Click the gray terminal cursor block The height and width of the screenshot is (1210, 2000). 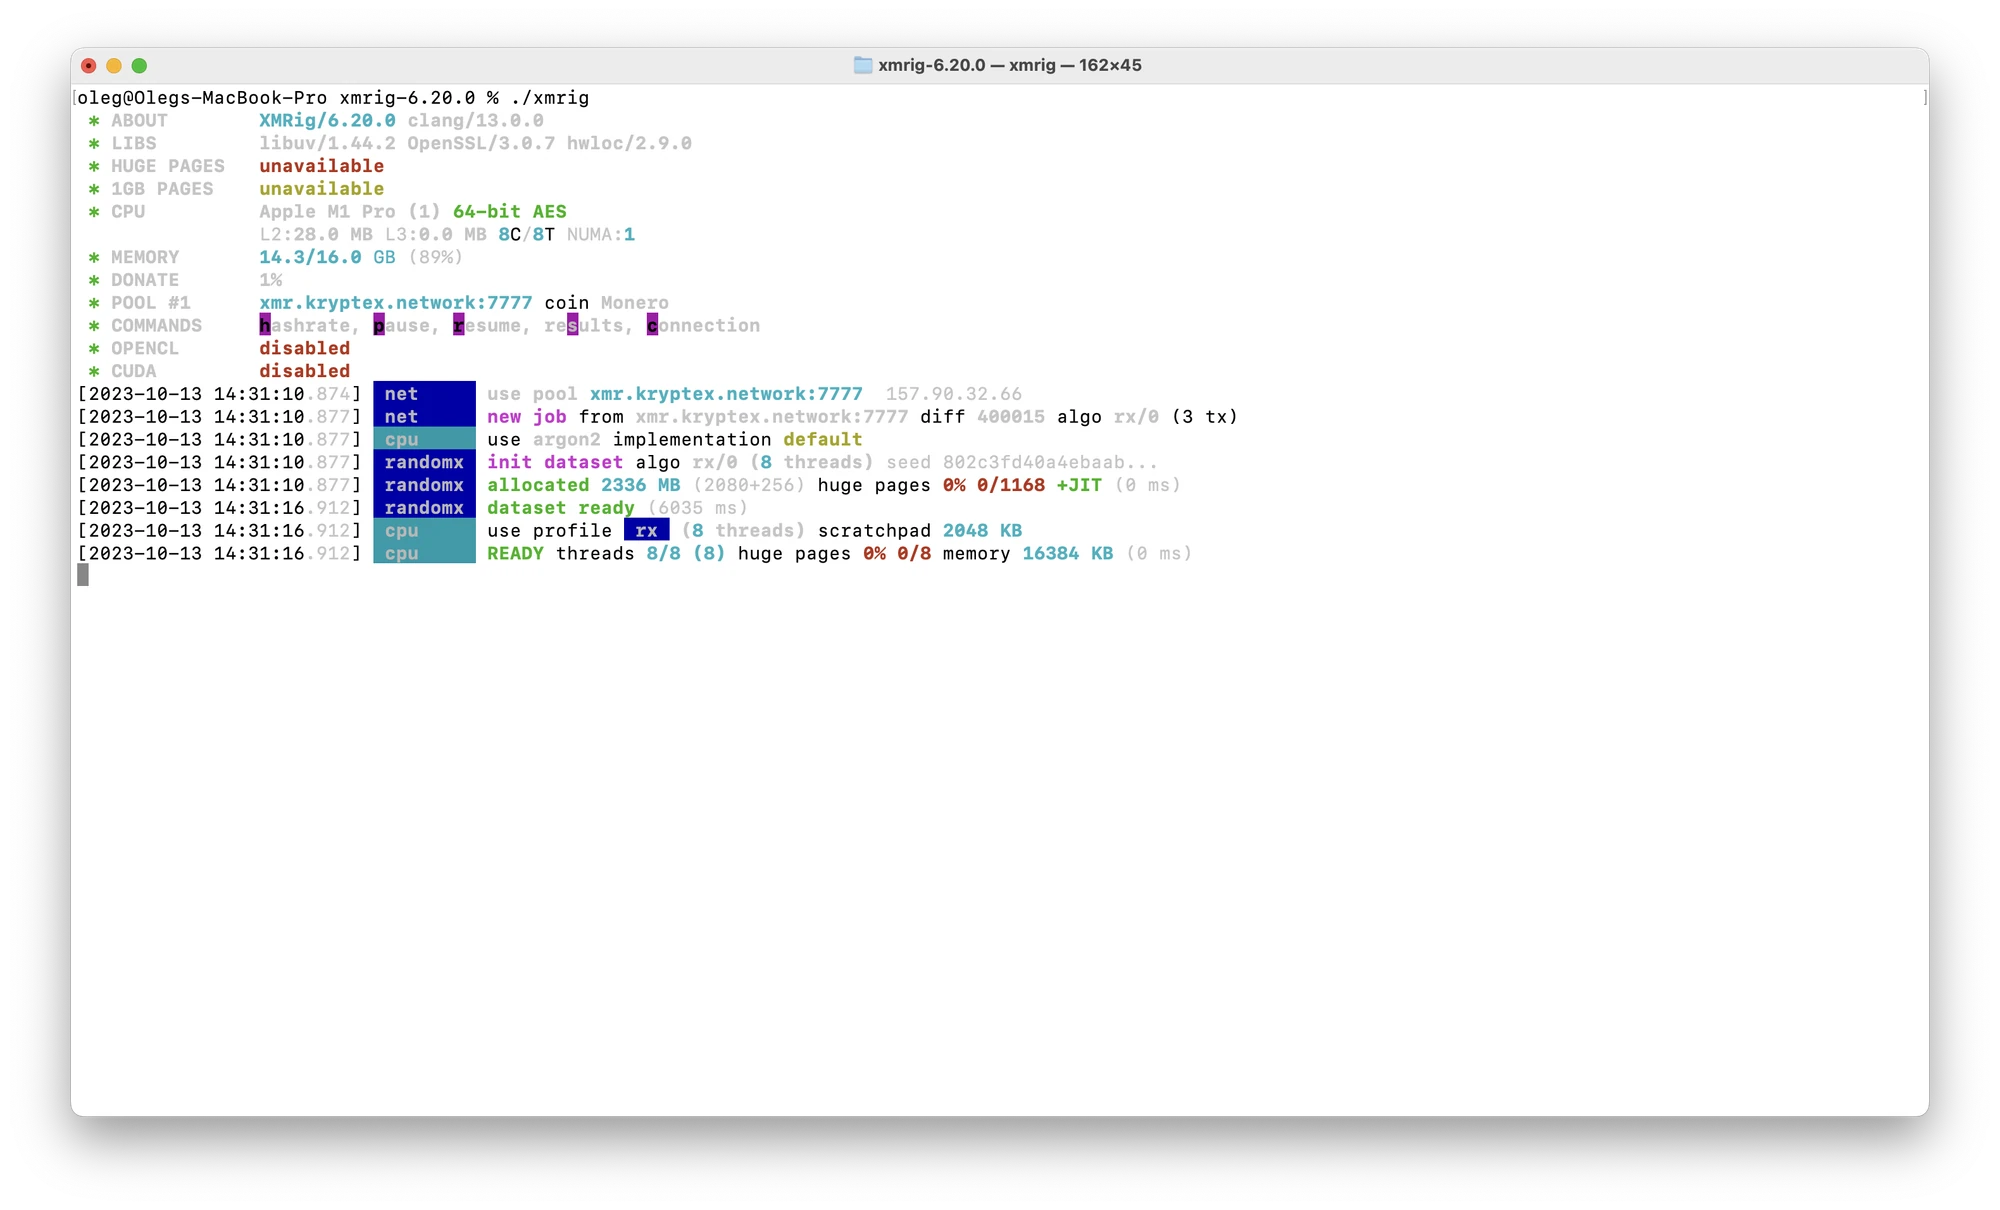[x=83, y=575]
